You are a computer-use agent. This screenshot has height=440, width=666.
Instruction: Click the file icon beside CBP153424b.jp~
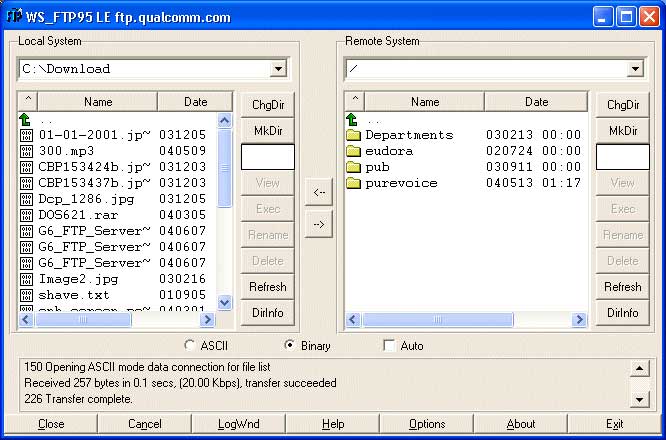26,167
